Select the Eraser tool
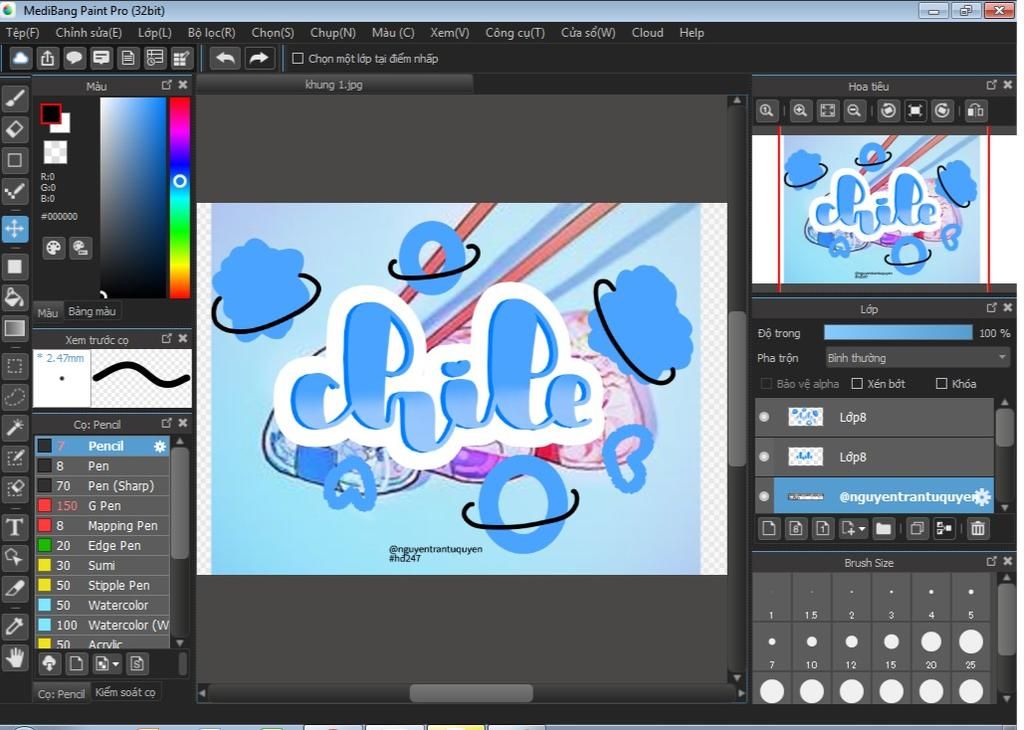The height and width of the screenshot is (730, 1024). coord(15,129)
